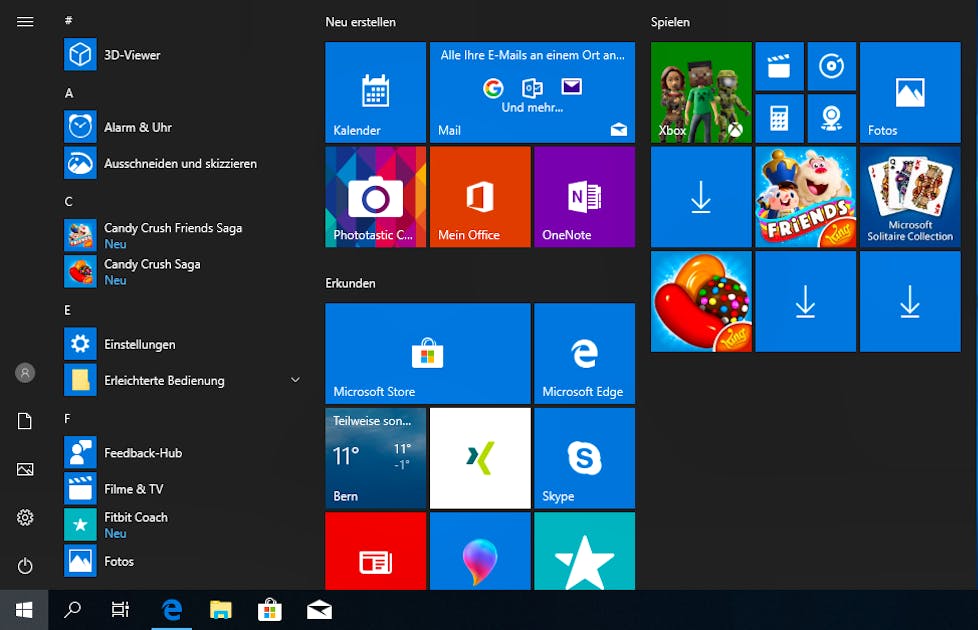Open the teal star tile in Erkunden group

coord(584,551)
